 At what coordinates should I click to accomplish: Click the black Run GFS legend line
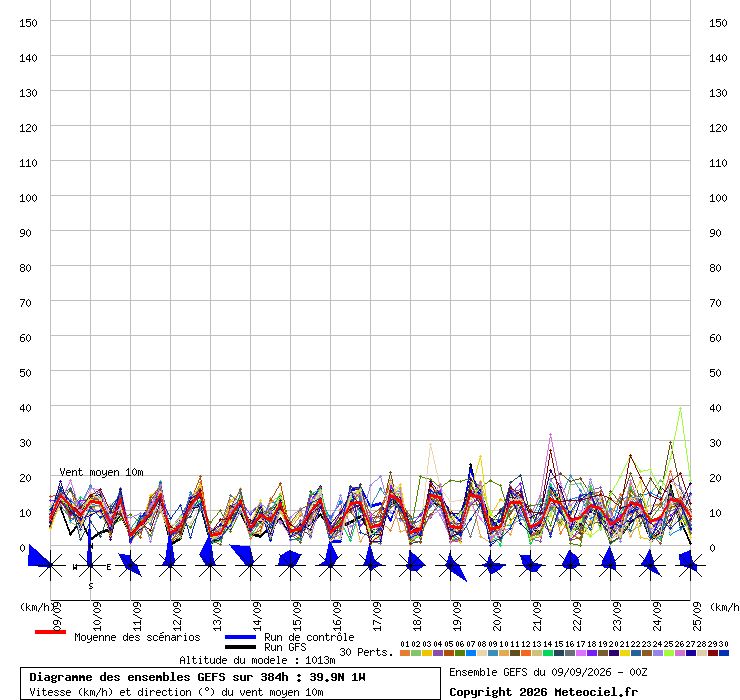click(x=240, y=647)
